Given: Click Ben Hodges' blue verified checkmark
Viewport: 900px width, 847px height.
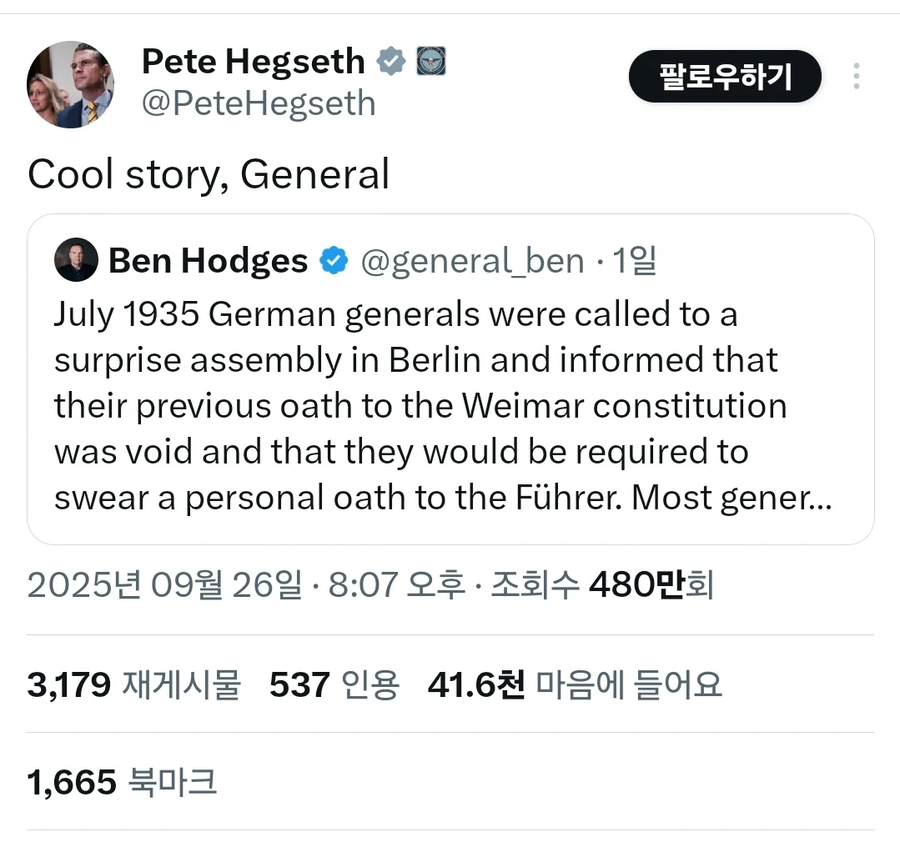Looking at the screenshot, I should click(x=333, y=261).
